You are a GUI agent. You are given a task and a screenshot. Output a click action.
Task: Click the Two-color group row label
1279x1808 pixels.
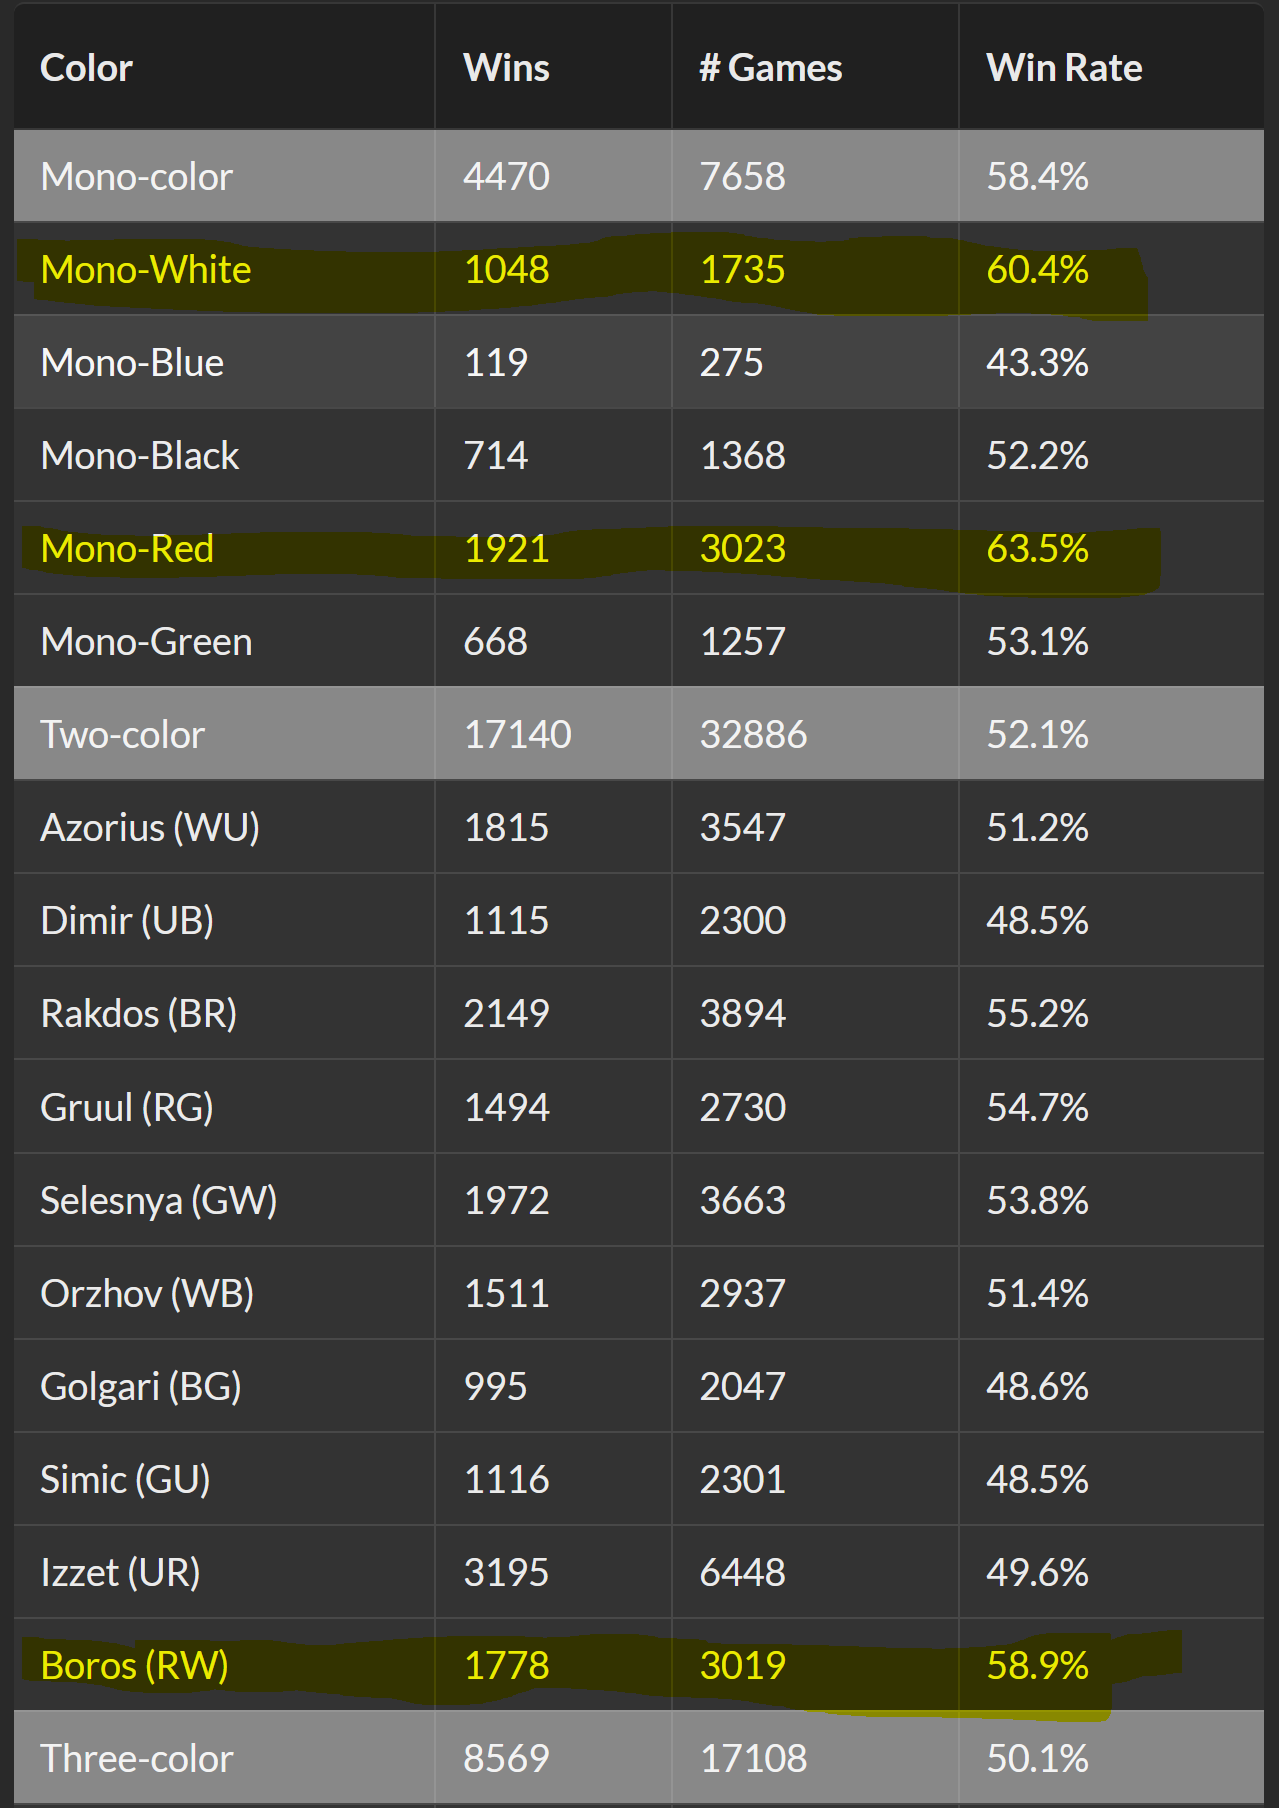point(122,735)
